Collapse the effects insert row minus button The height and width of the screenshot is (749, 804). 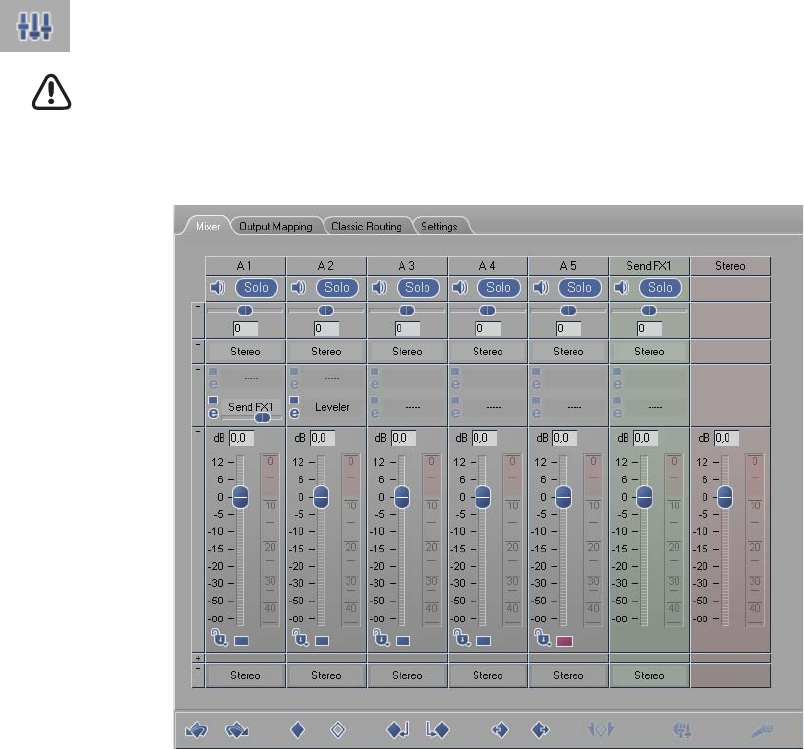198,369
